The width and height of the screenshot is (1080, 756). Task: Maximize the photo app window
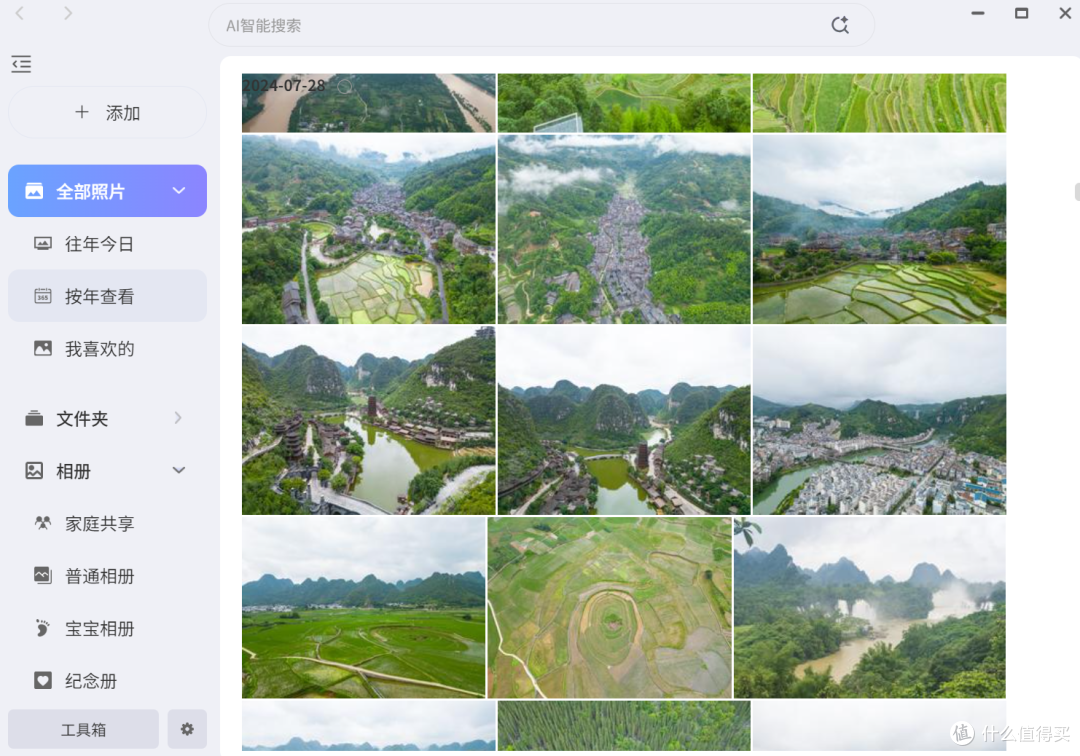(1021, 13)
